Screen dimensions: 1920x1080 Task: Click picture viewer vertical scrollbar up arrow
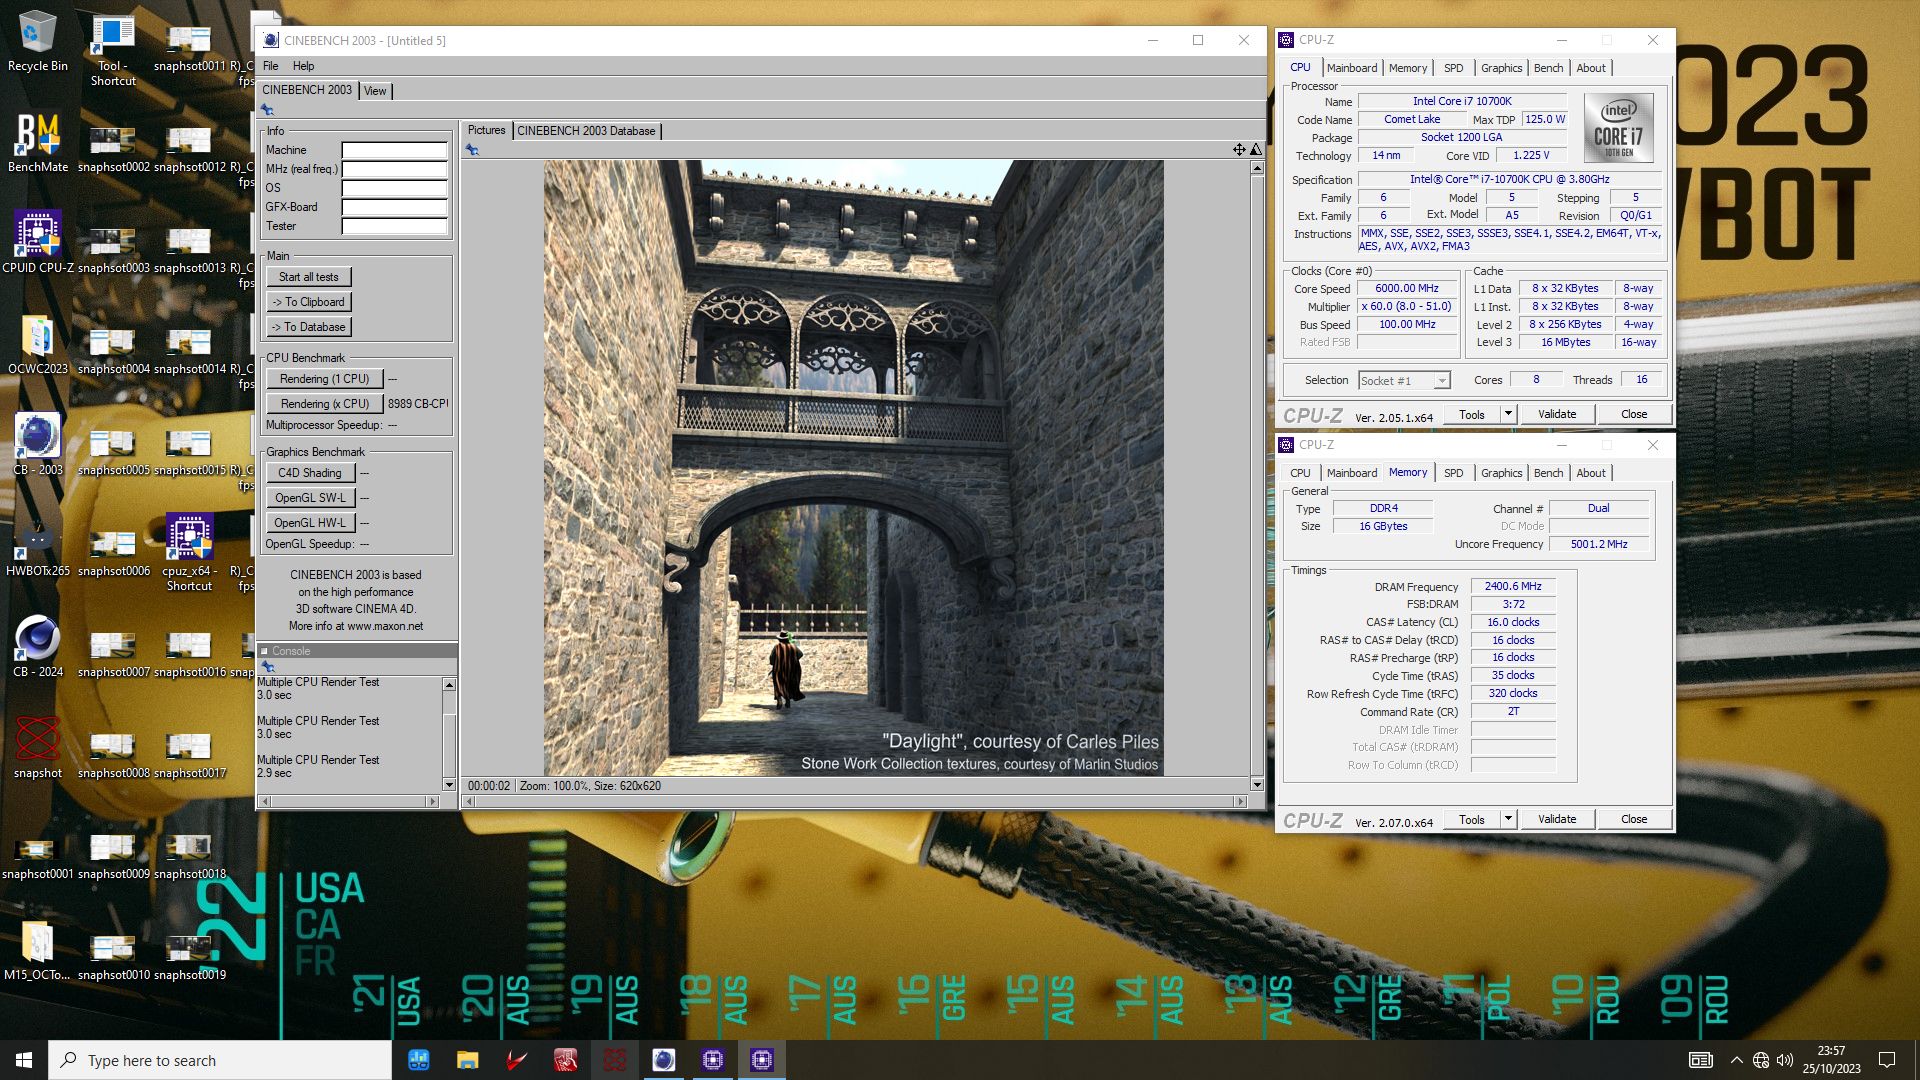(1257, 168)
